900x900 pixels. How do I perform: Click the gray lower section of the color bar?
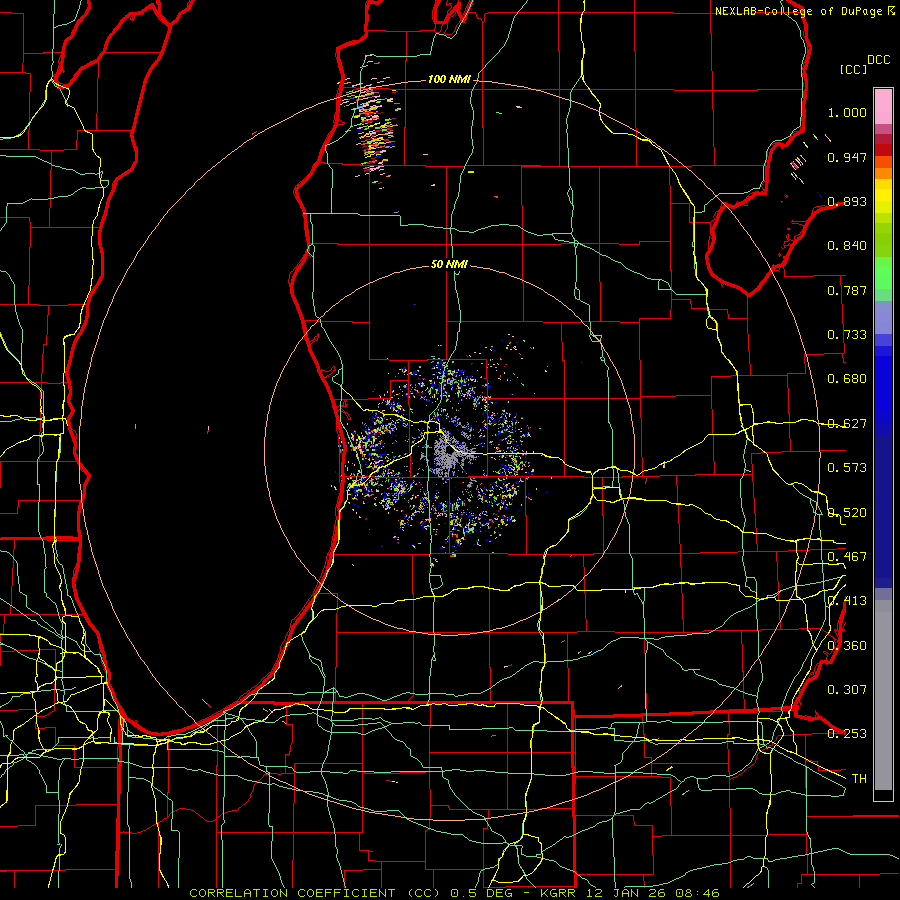(883, 695)
